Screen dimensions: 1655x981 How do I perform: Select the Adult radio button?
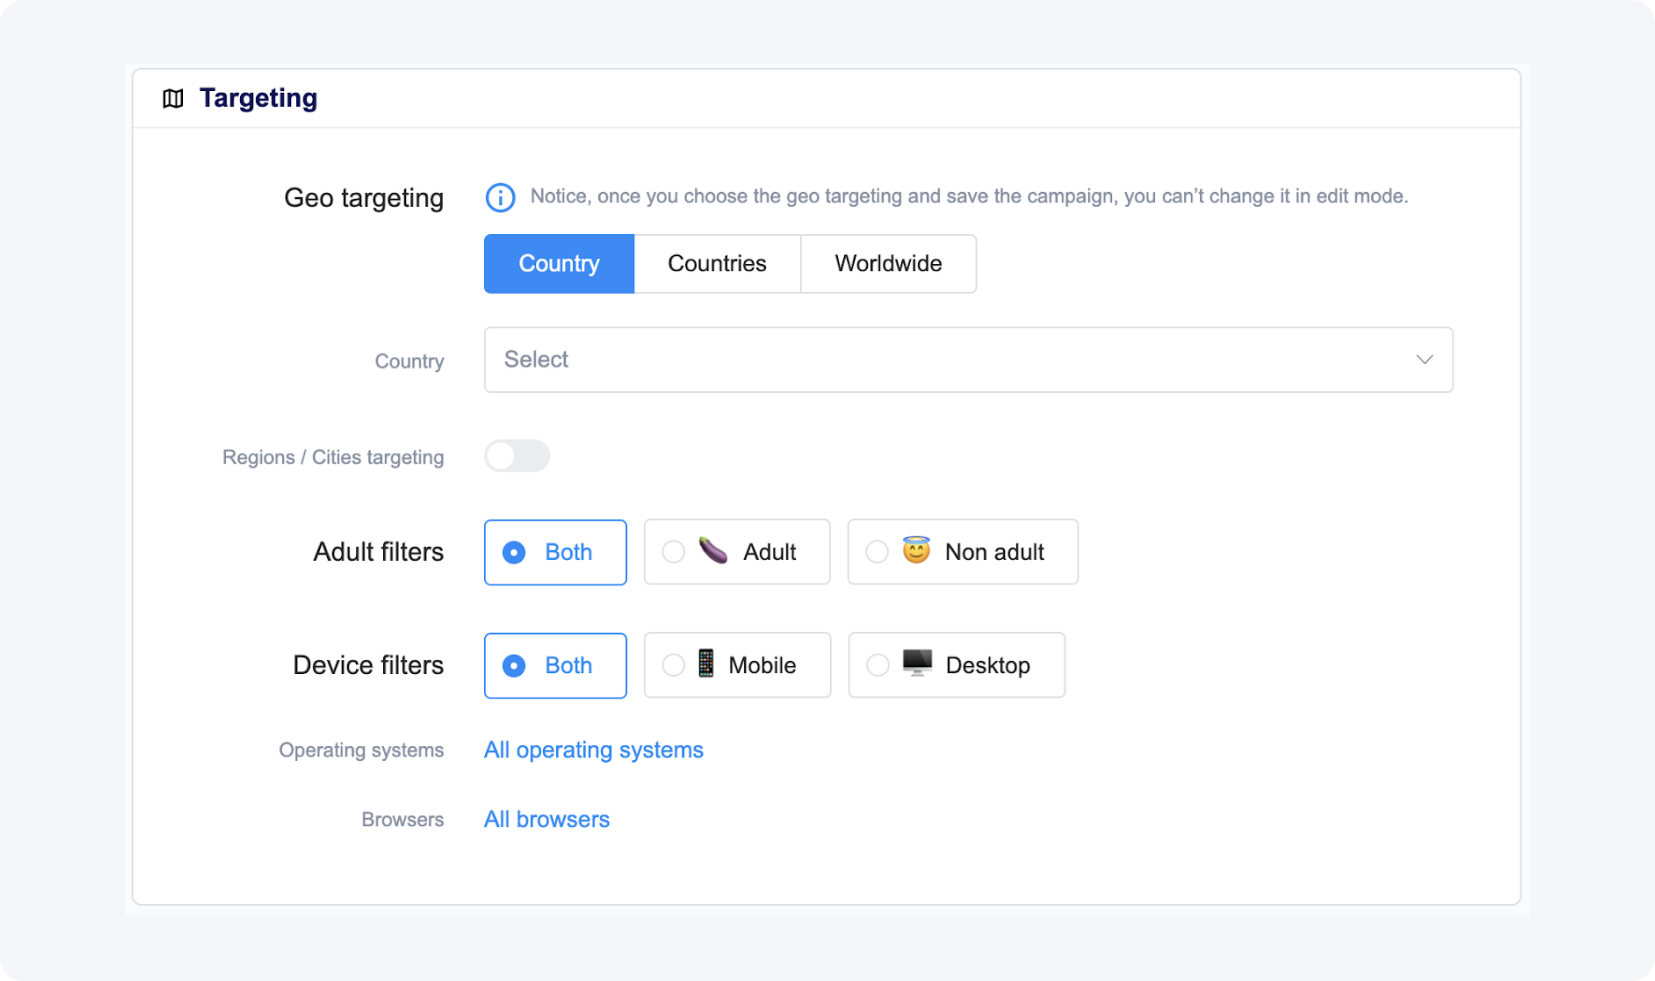pyautogui.click(x=674, y=552)
